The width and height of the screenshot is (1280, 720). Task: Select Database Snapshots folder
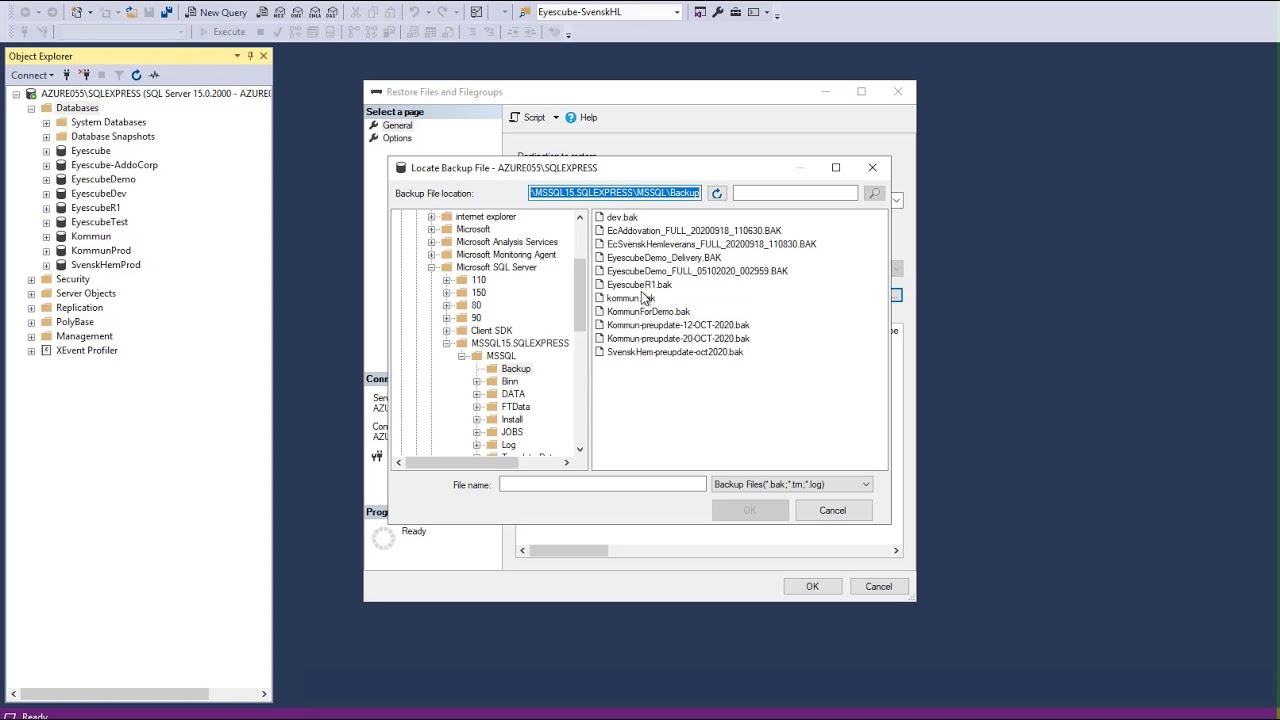(112, 137)
